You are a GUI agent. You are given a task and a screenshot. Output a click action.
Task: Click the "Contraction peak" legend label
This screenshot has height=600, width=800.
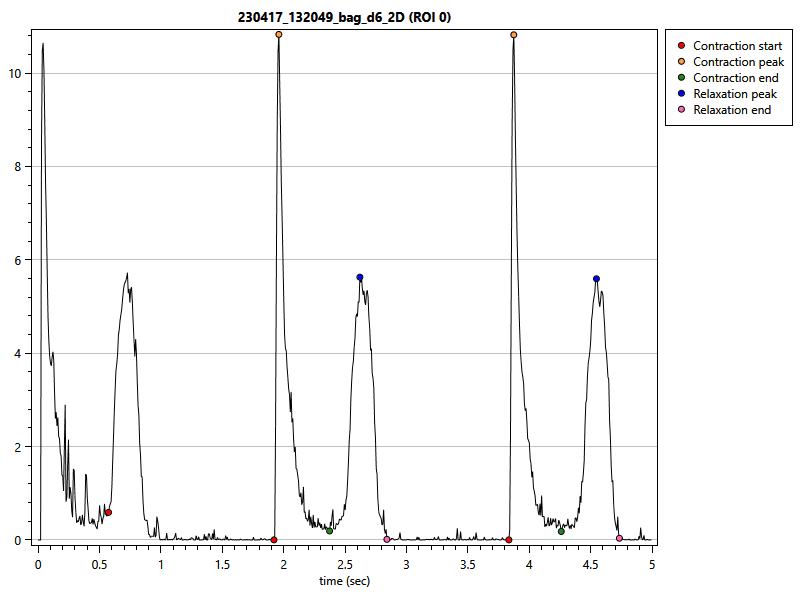click(737, 62)
